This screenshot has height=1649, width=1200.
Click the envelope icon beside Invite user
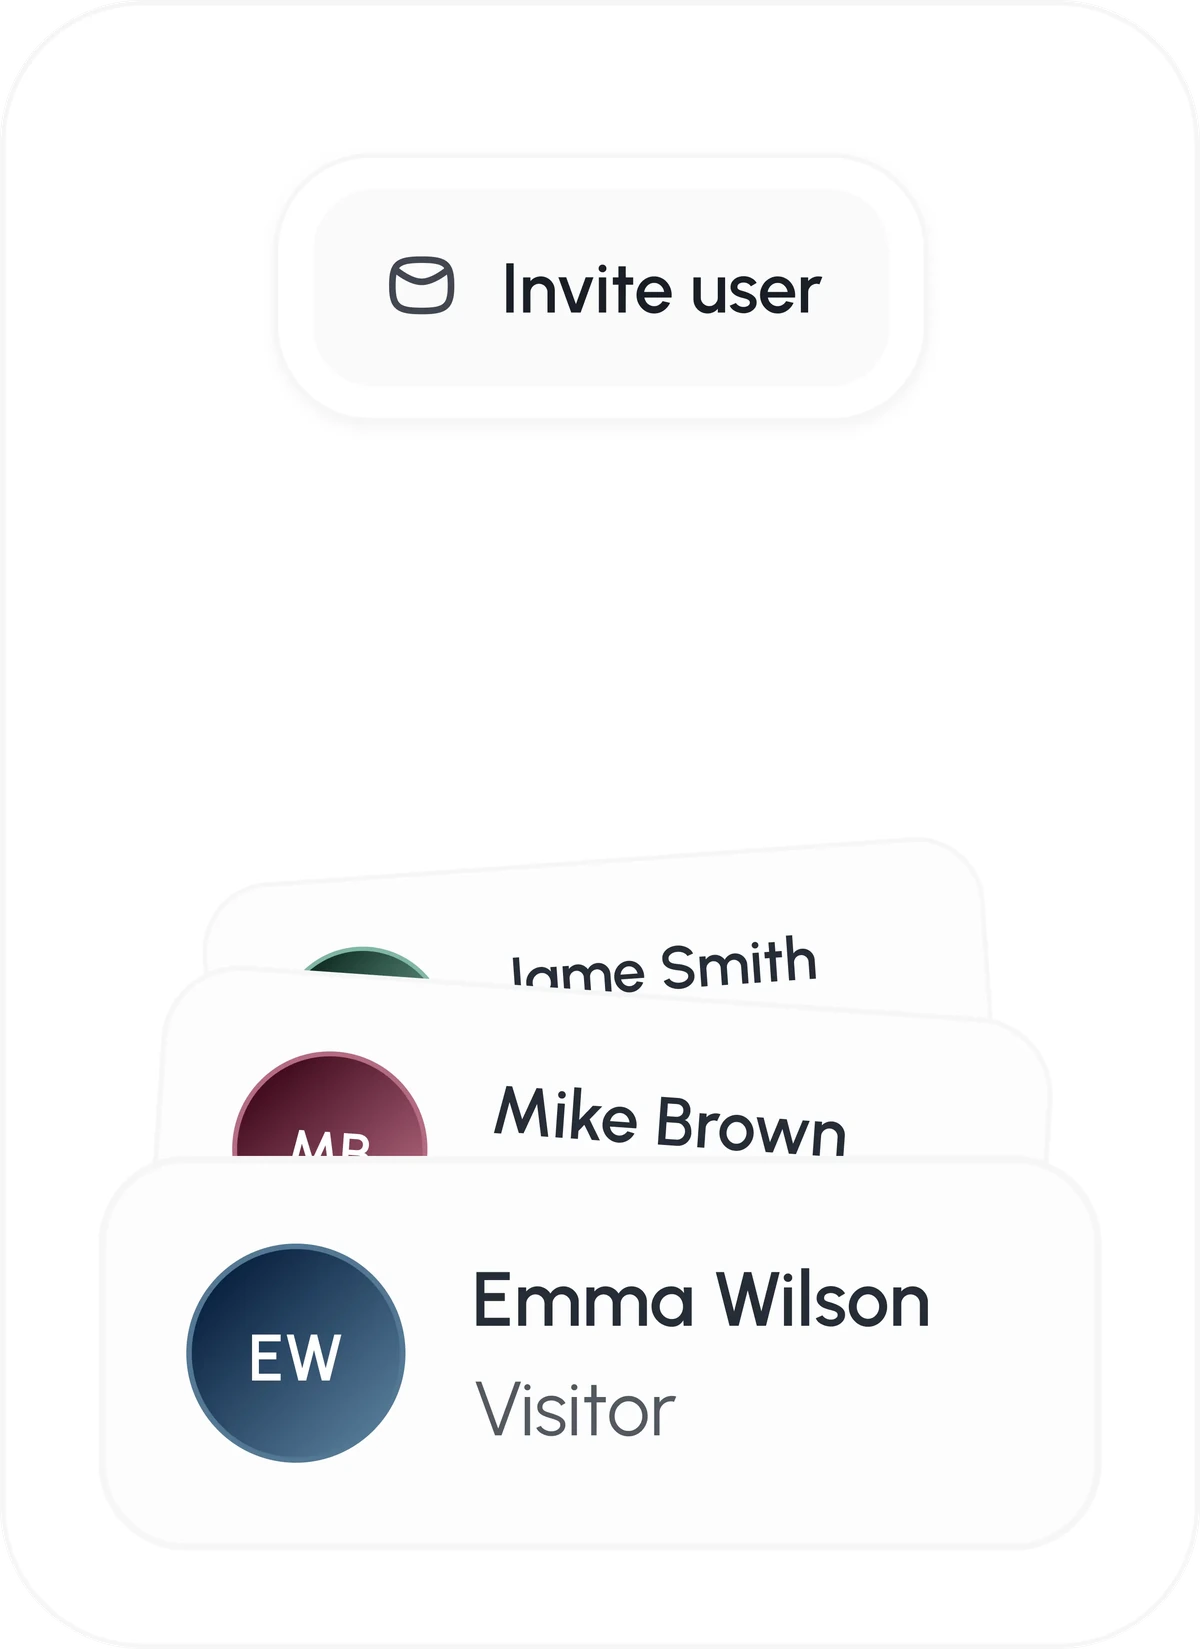coord(421,286)
